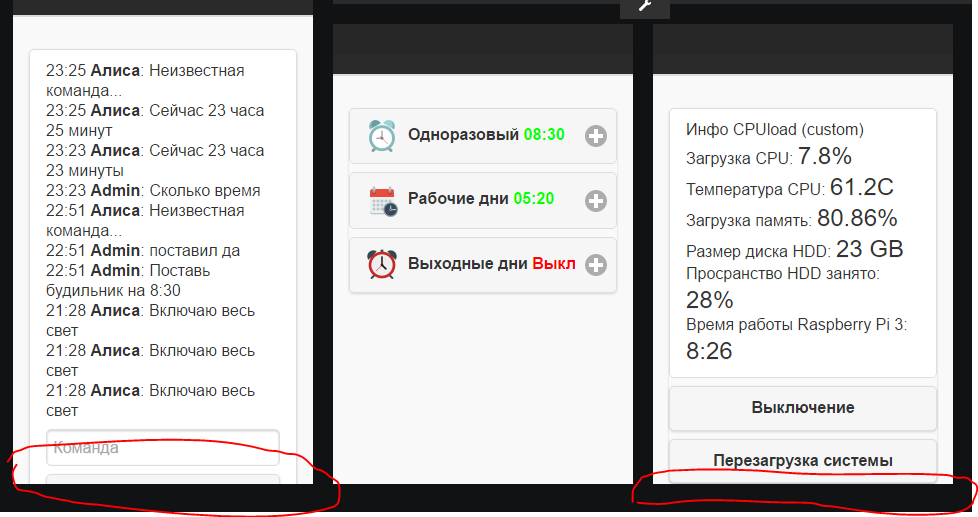Click the 05:20 alarm time
978x517 pixels.
pos(534,198)
